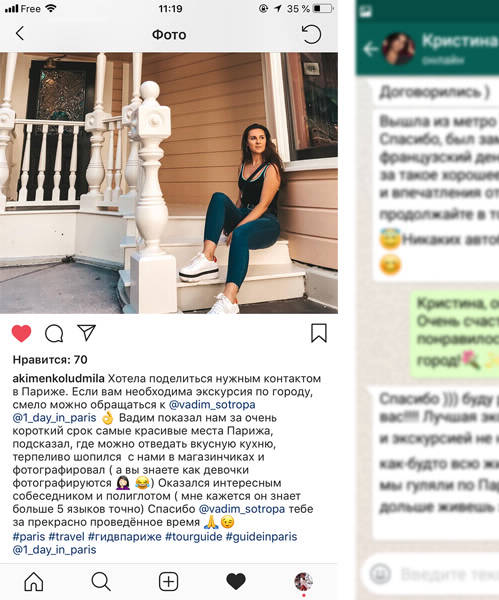Screen dimensions: 499x600
Task: Open the emoji picker in WhatsApp input
Action: (x=380, y=574)
